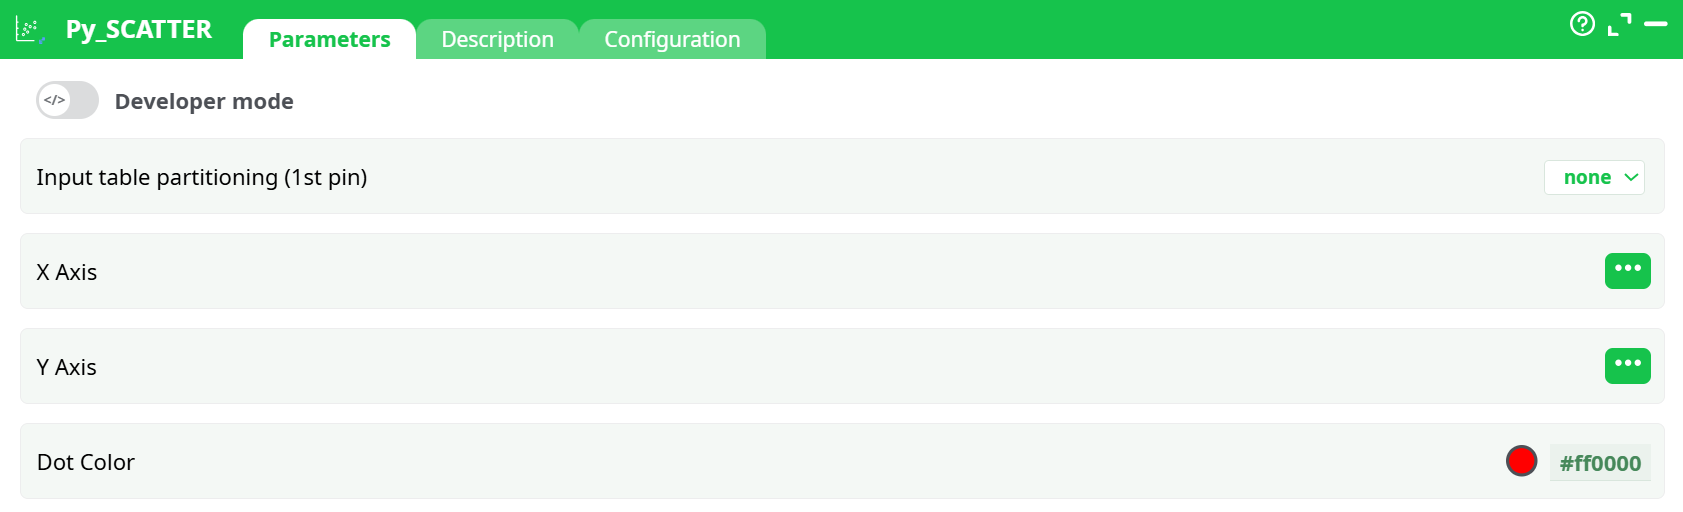Click the red Dot Color swatch
The height and width of the screenshot is (512, 1683).
point(1521,461)
